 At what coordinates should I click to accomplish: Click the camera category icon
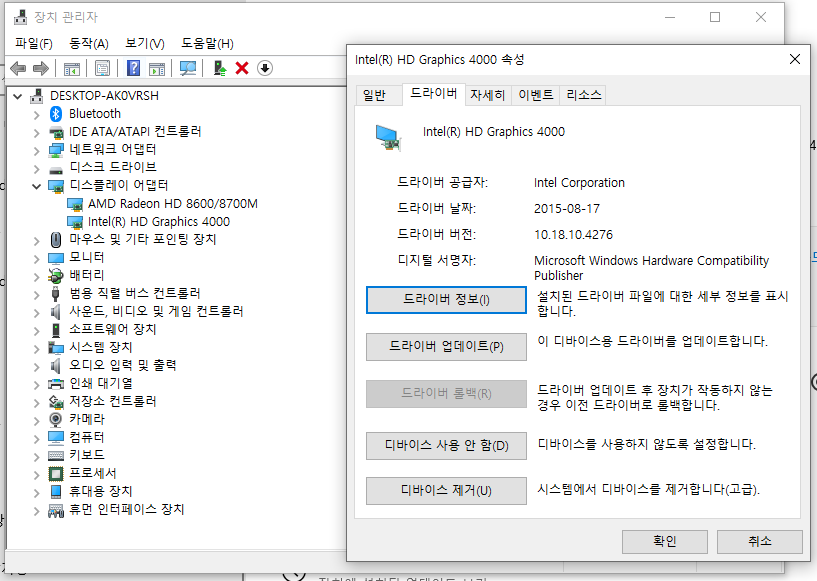(55, 419)
